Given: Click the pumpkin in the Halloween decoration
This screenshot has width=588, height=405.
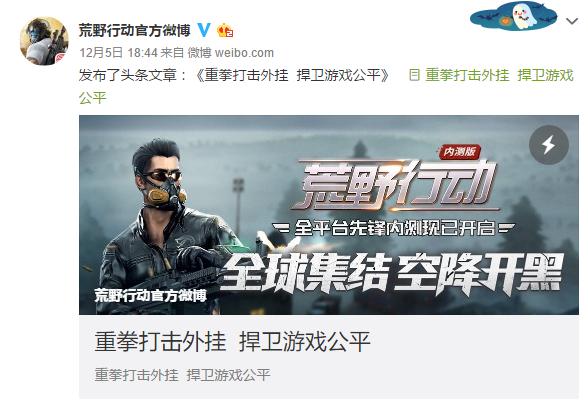Looking at the screenshot, I should (506, 21).
